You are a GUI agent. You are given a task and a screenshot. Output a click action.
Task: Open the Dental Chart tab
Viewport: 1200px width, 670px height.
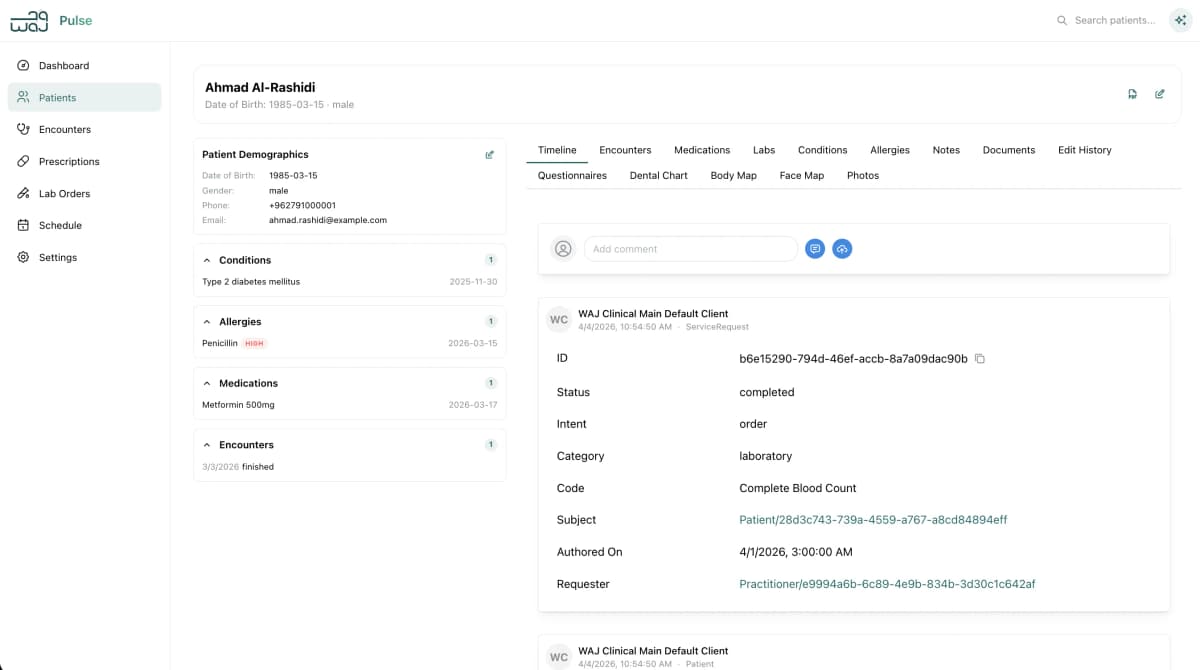point(658,175)
